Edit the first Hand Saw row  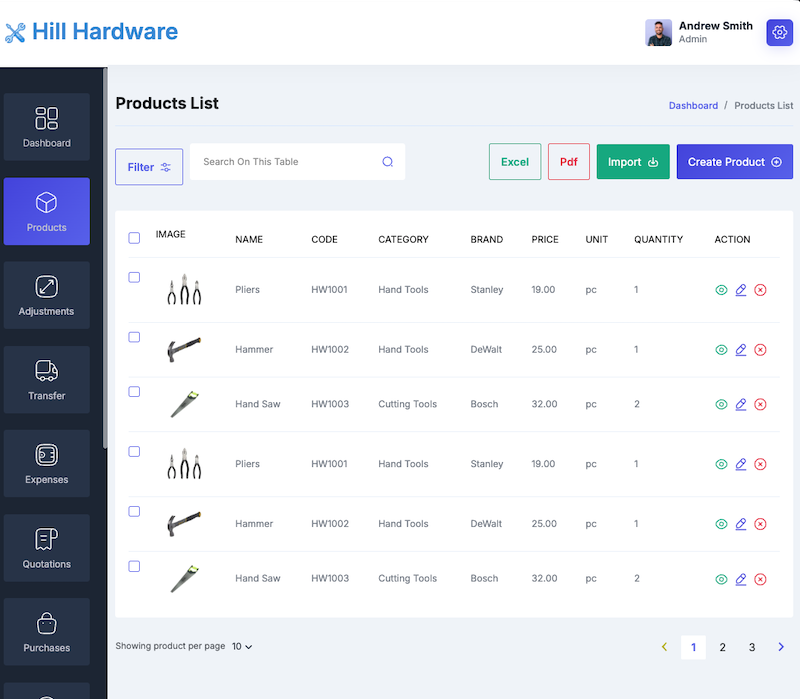(741, 404)
